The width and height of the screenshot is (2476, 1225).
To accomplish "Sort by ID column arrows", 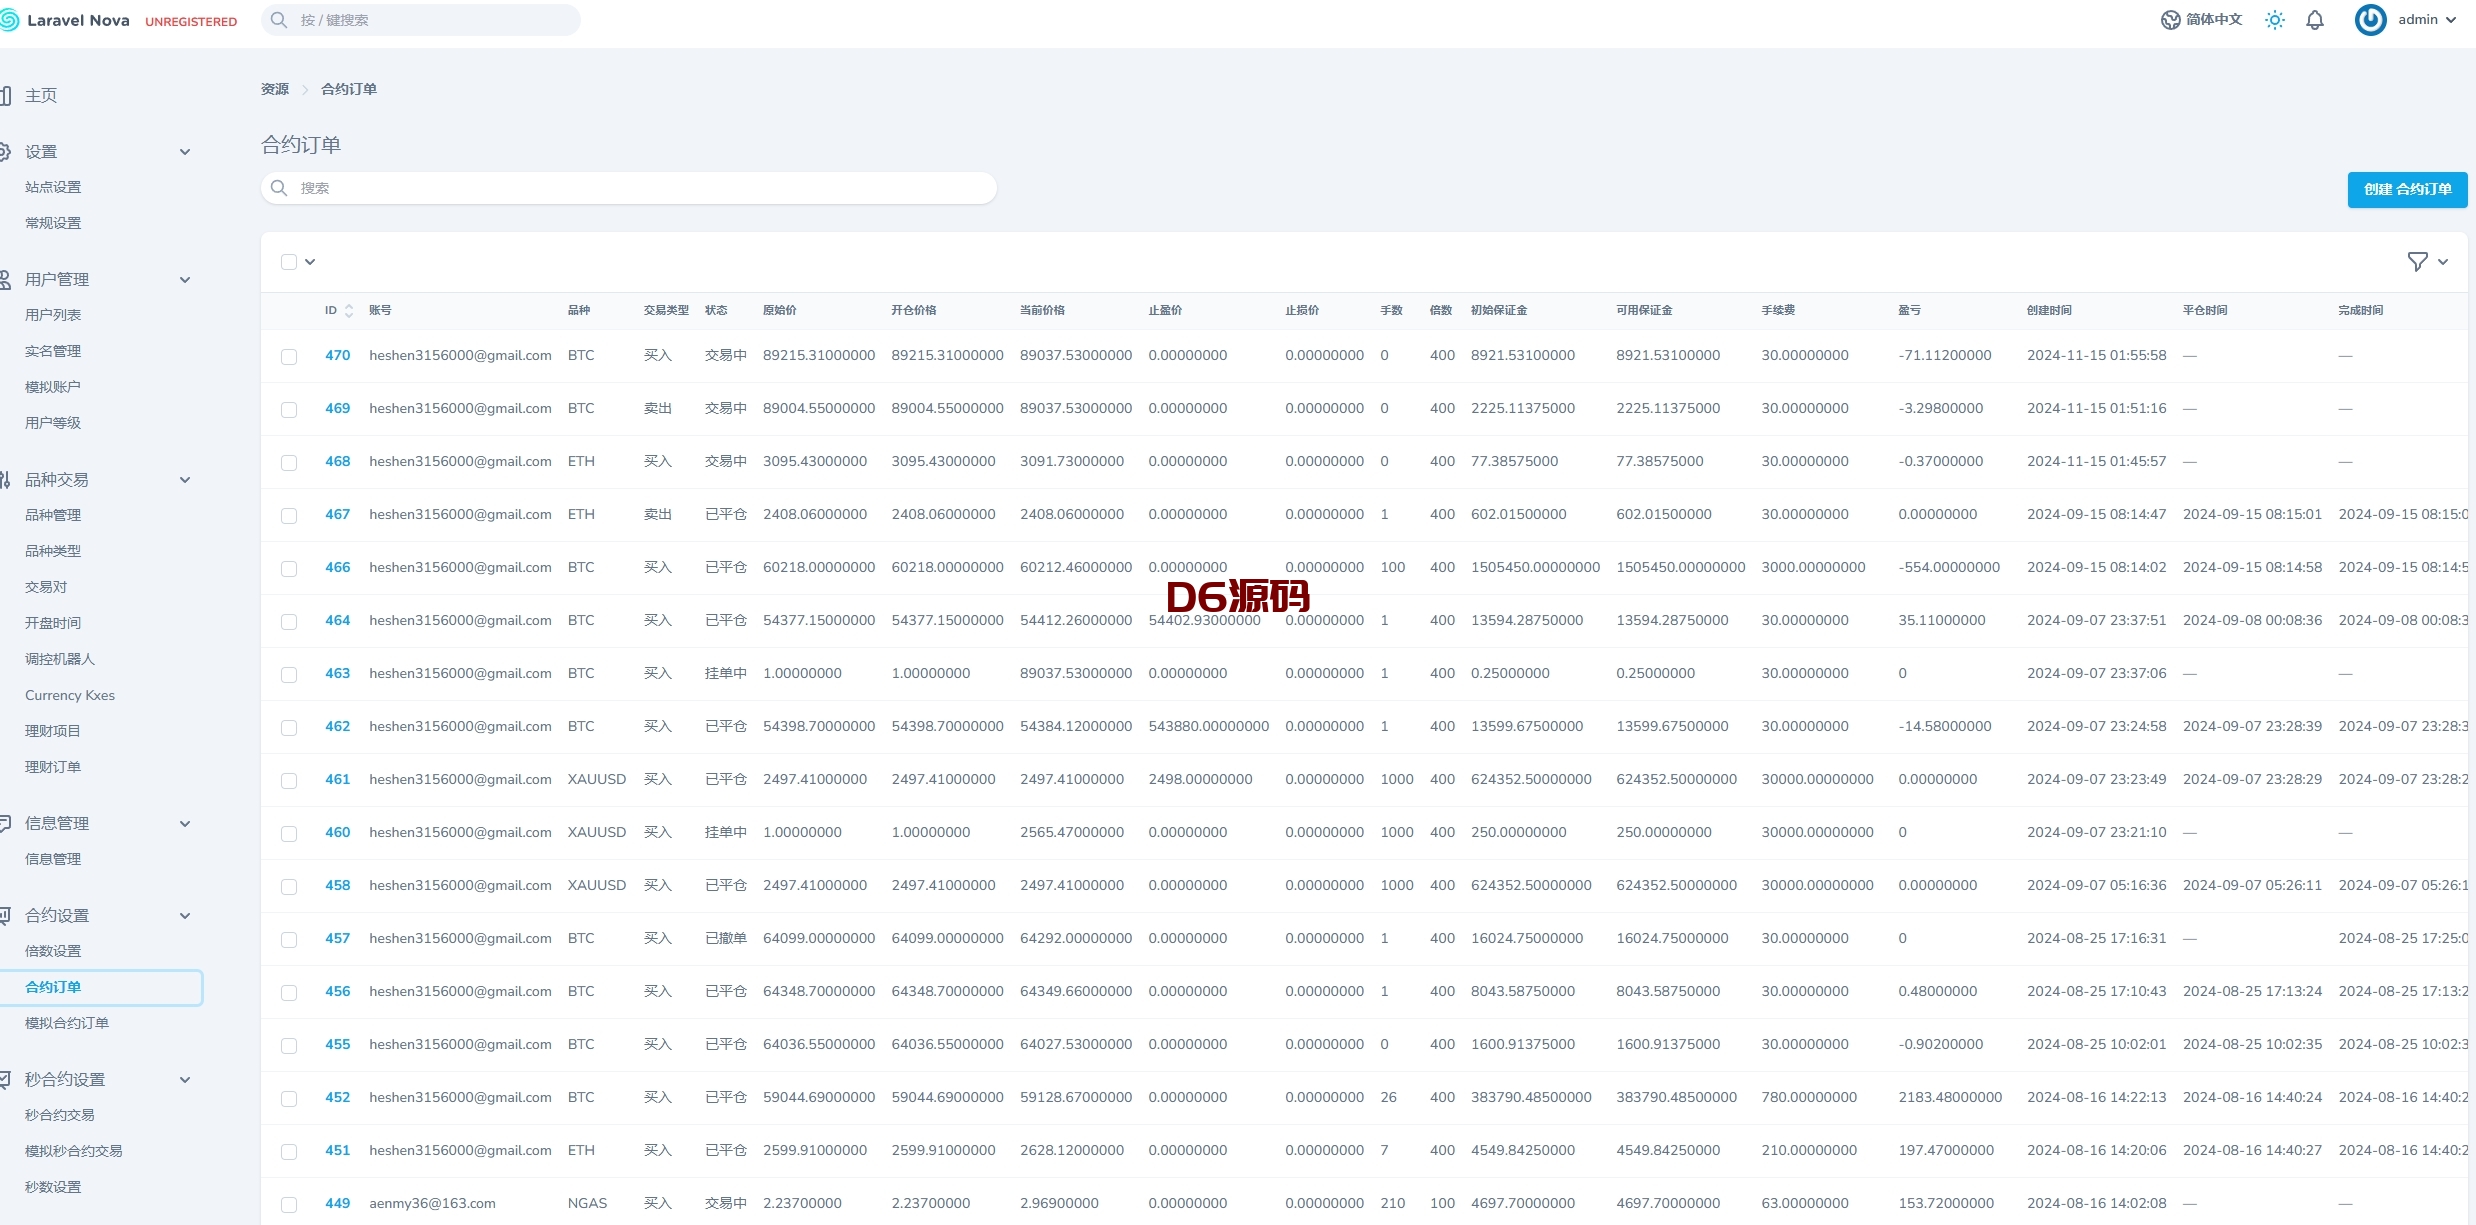I will click(349, 311).
